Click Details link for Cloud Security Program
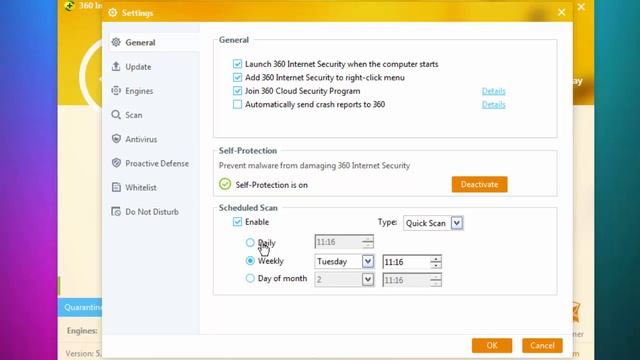The width and height of the screenshot is (640, 360). (493, 91)
